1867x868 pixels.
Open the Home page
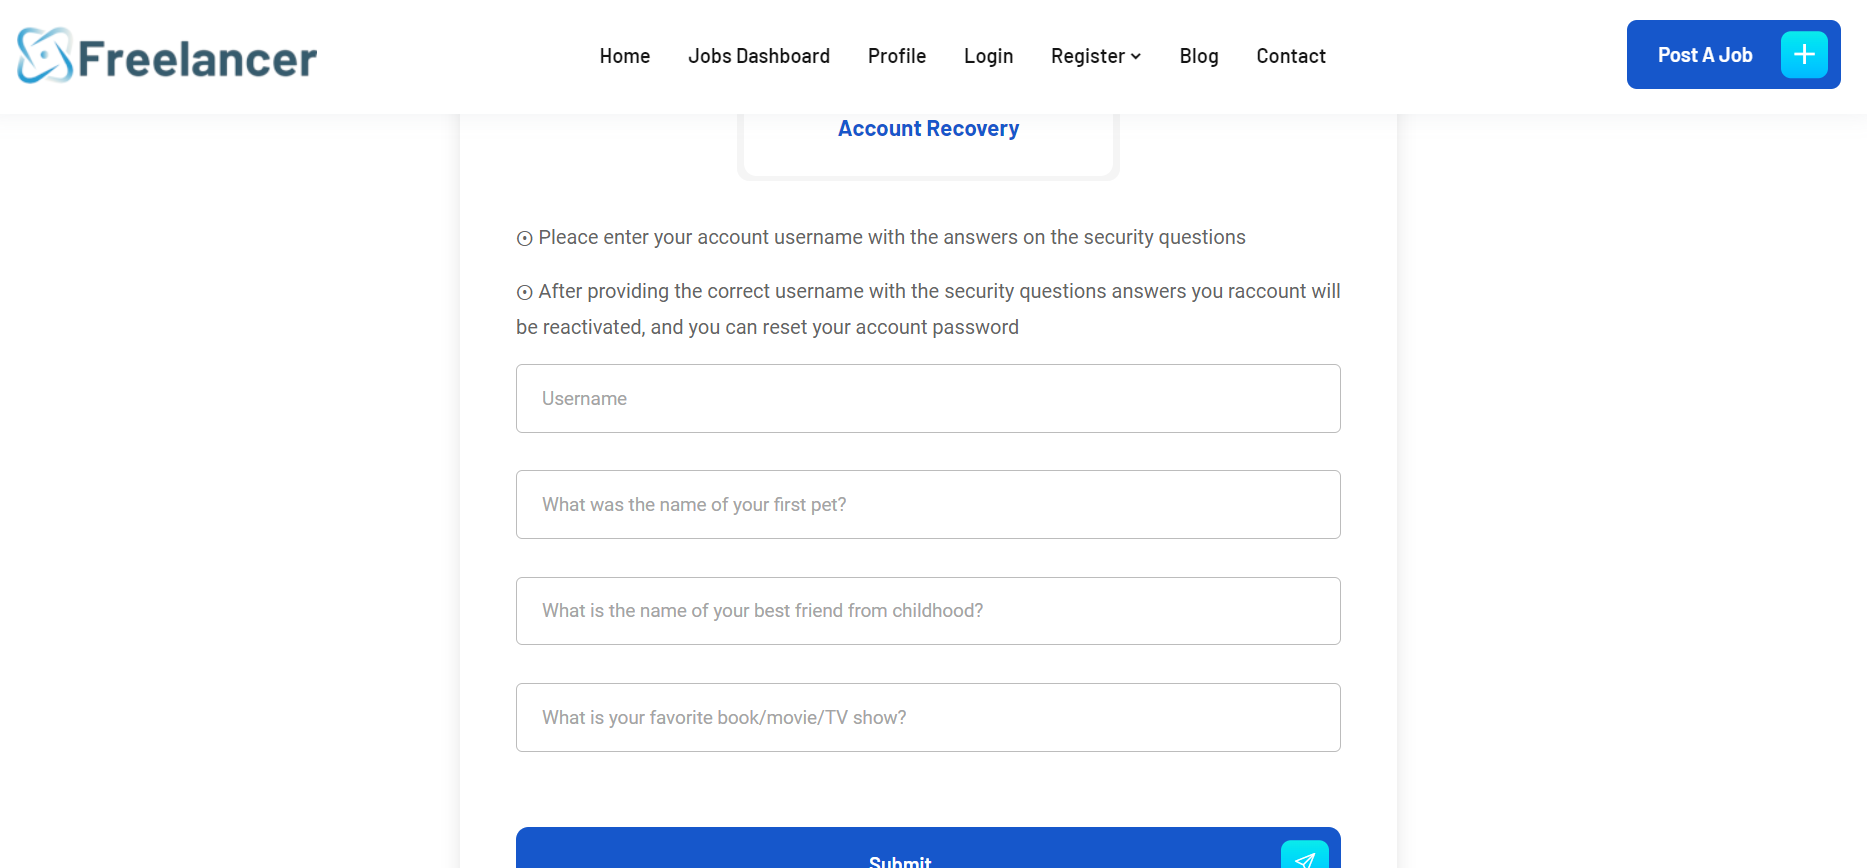coord(624,56)
